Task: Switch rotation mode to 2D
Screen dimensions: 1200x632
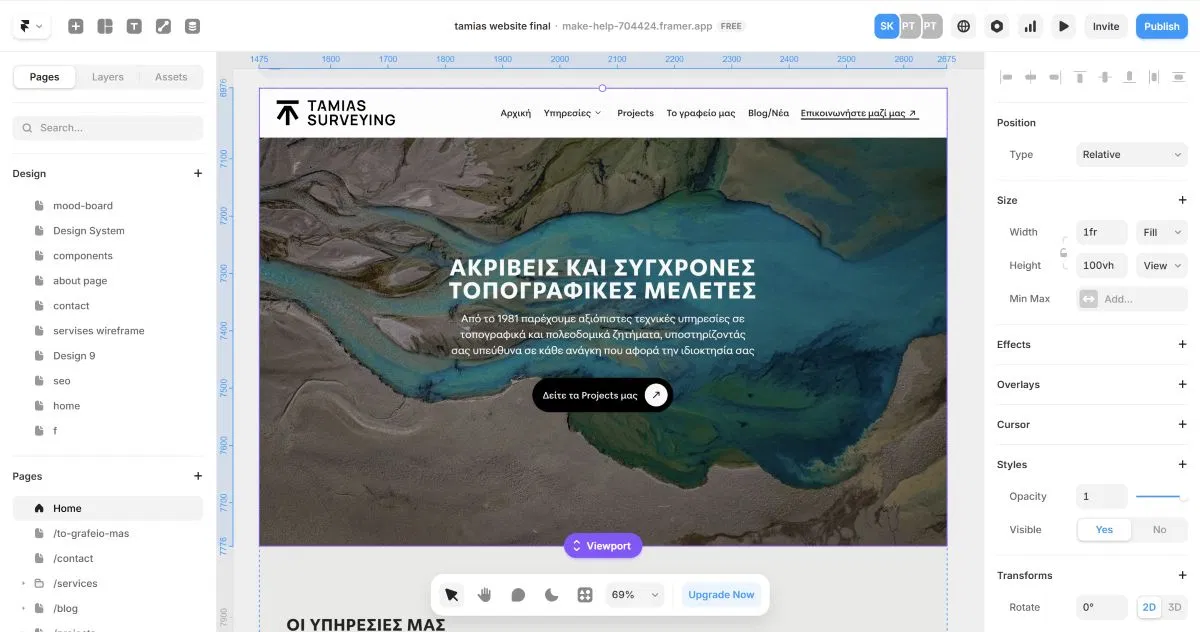Action: tap(1149, 607)
